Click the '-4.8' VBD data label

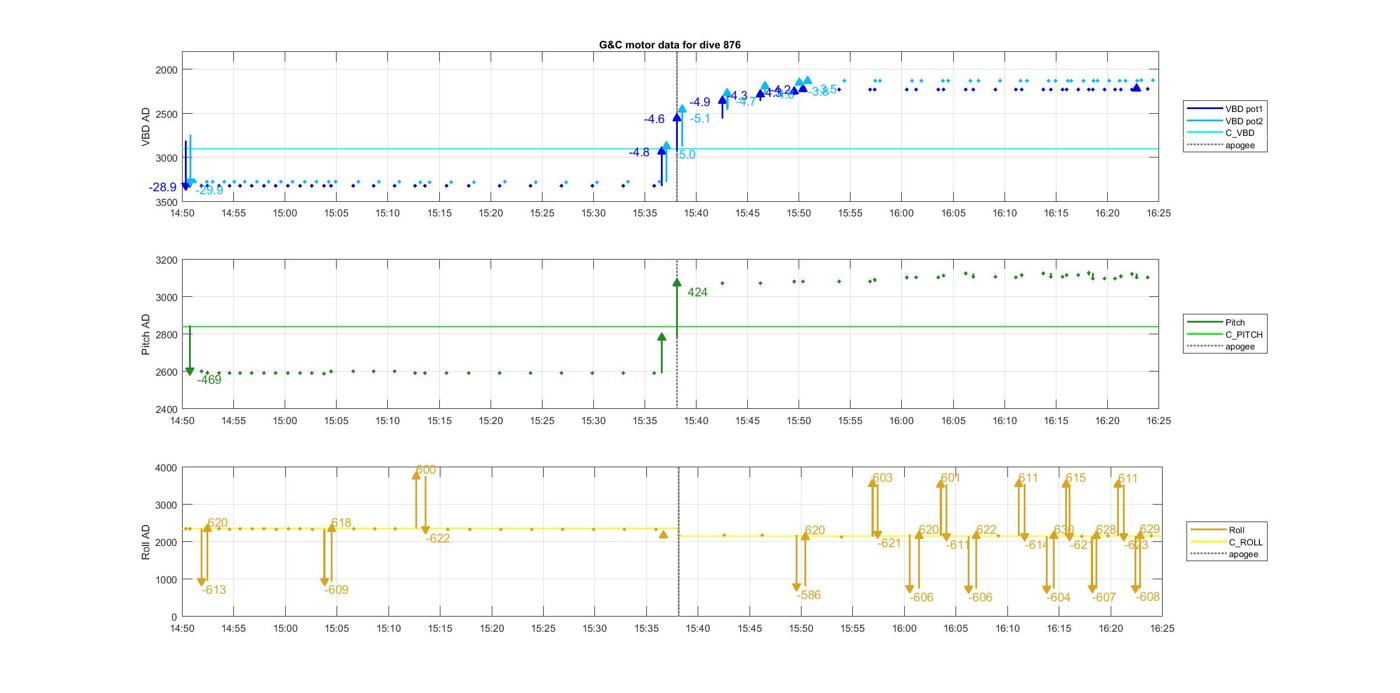pos(639,153)
